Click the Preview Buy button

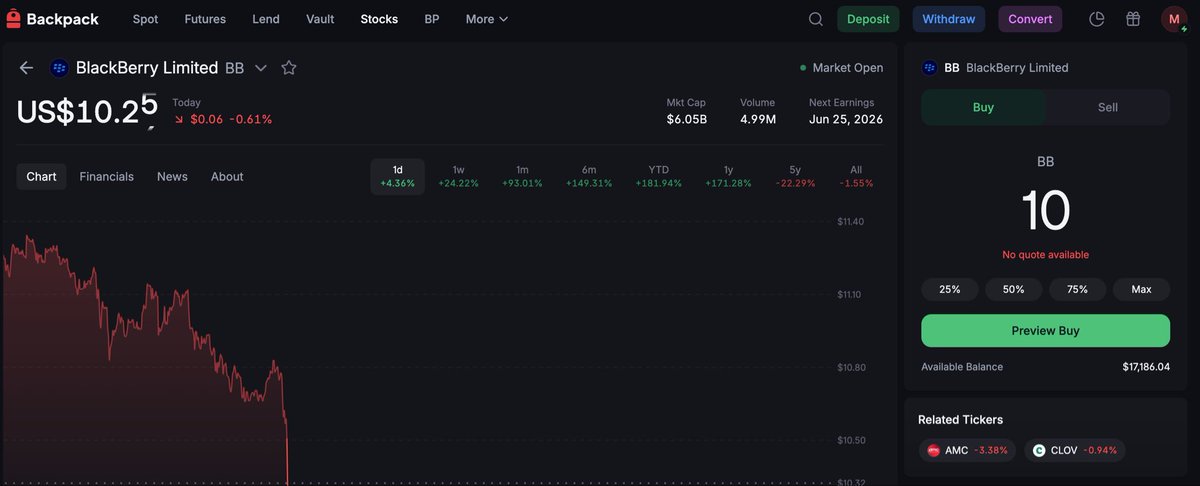(1045, 331)
